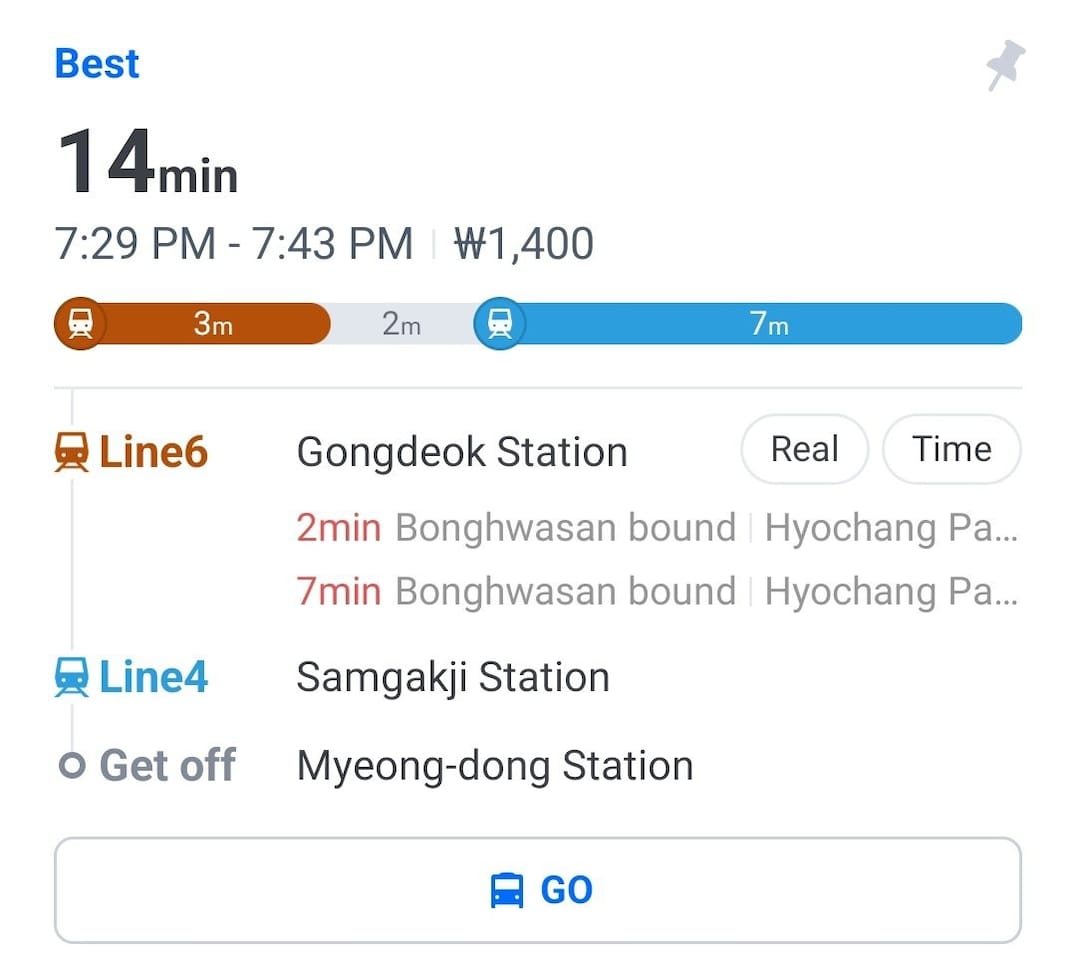Tap the blue Line 4 train icon in timeline bar

[499, 324]
